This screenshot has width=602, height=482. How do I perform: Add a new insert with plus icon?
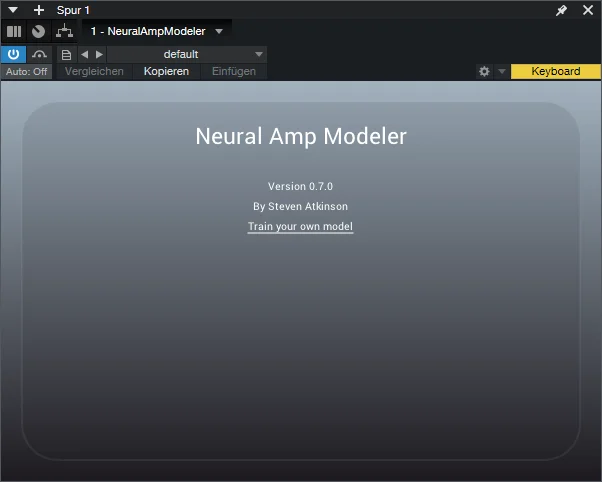tap(39, 10)
